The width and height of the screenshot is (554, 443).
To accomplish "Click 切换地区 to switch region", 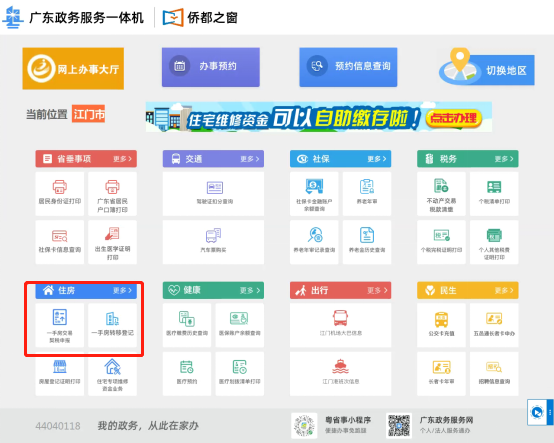I will pos(487,67).
